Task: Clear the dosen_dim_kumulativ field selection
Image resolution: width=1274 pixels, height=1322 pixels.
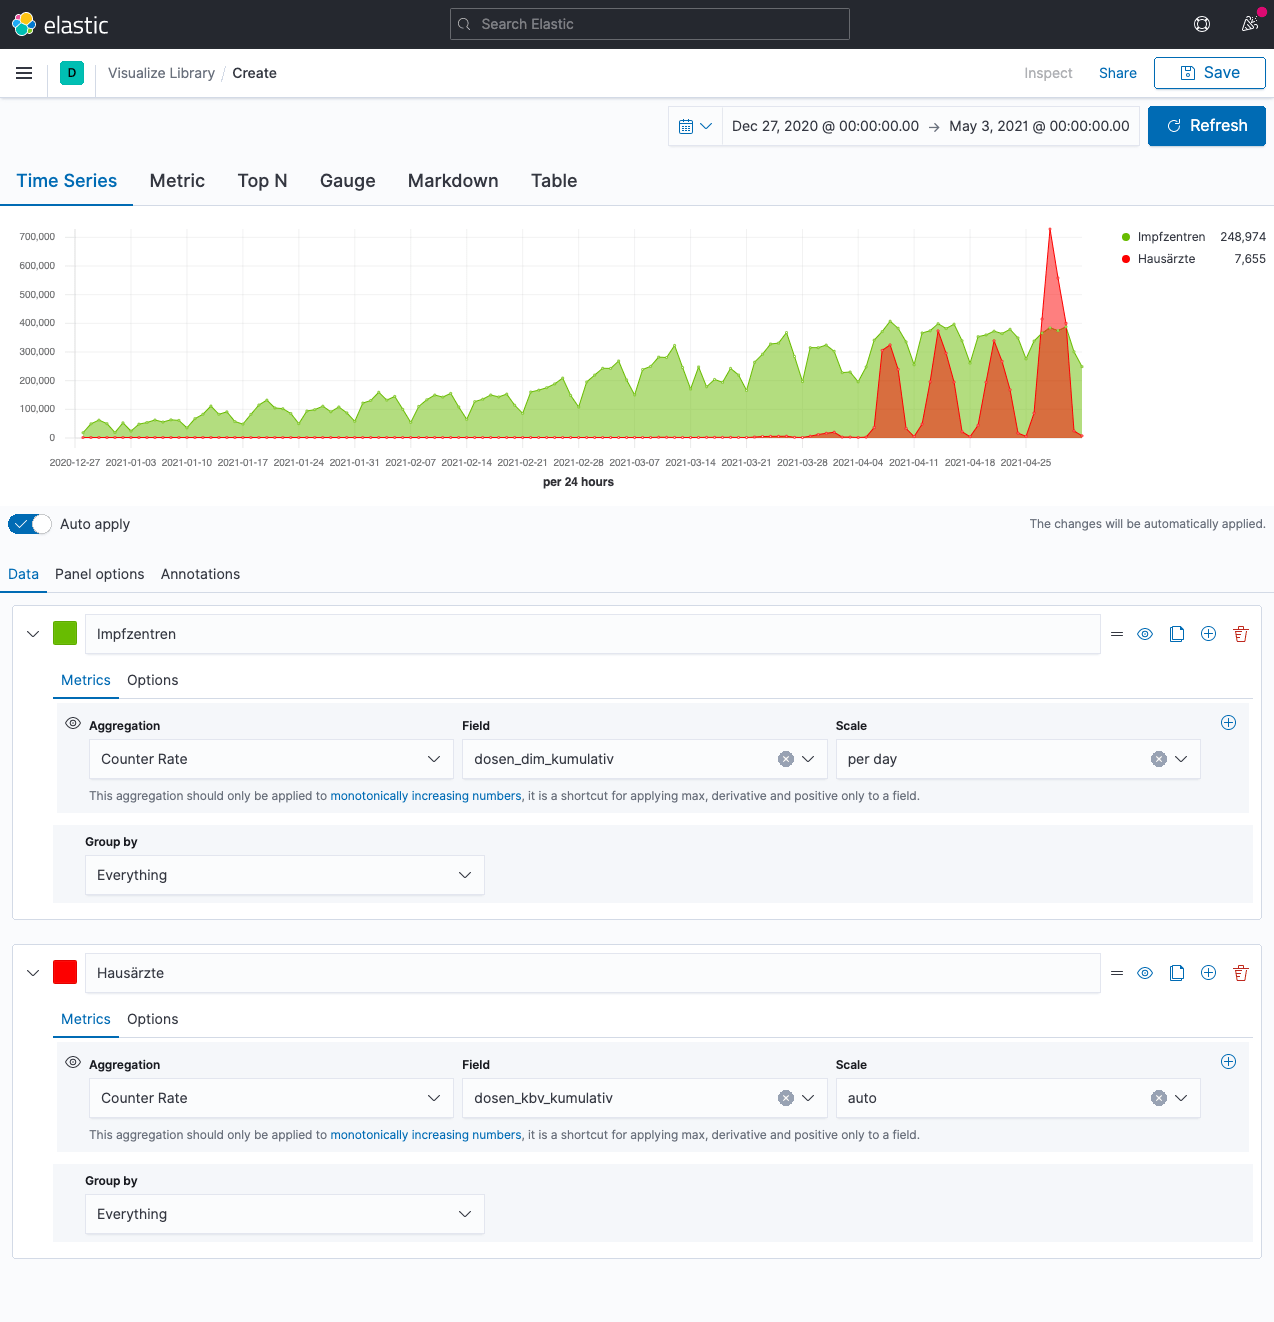Action: (786, 759)
